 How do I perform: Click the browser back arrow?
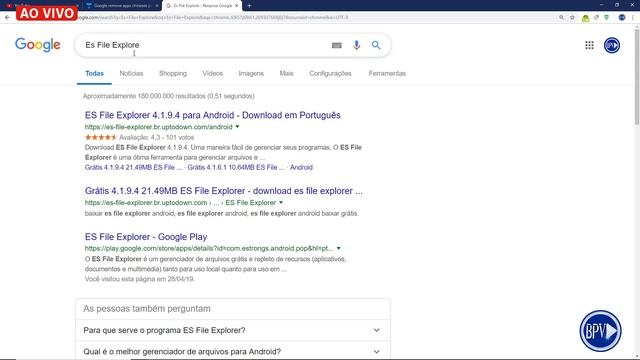pyautogui.click(x=7, y=18)
